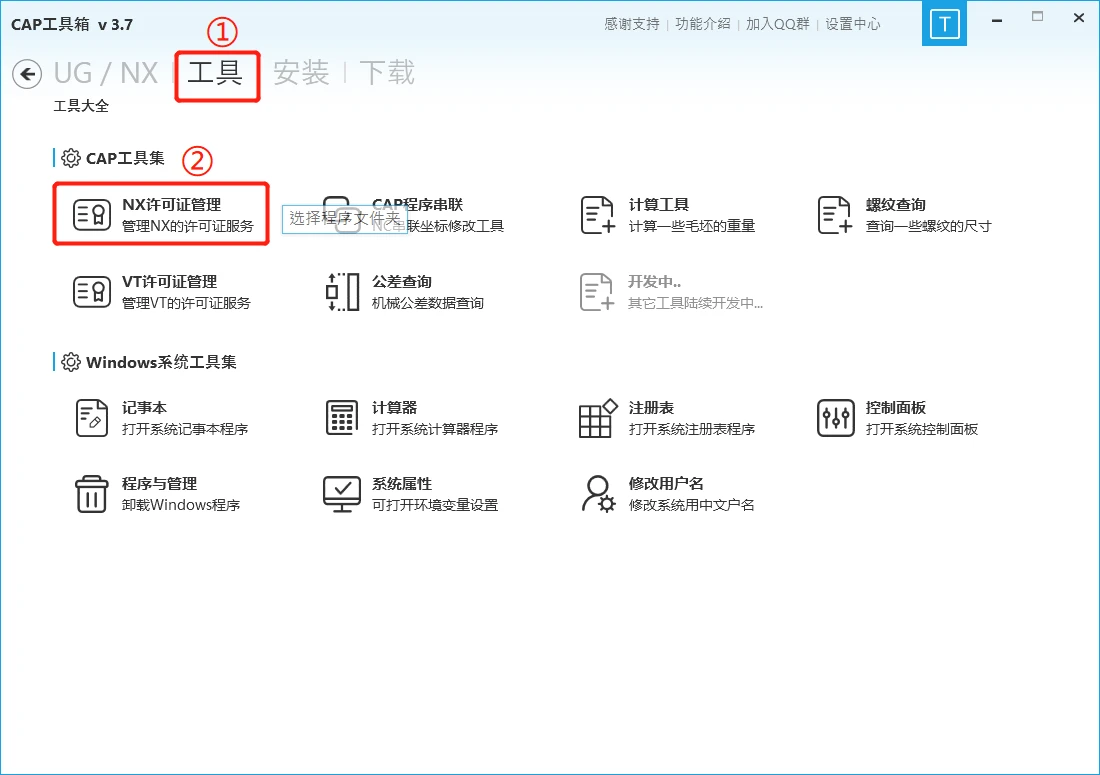The width and height of the screenshot is (1100, 775).
Task: Click 计算器 title text
Action: point(394,408)
